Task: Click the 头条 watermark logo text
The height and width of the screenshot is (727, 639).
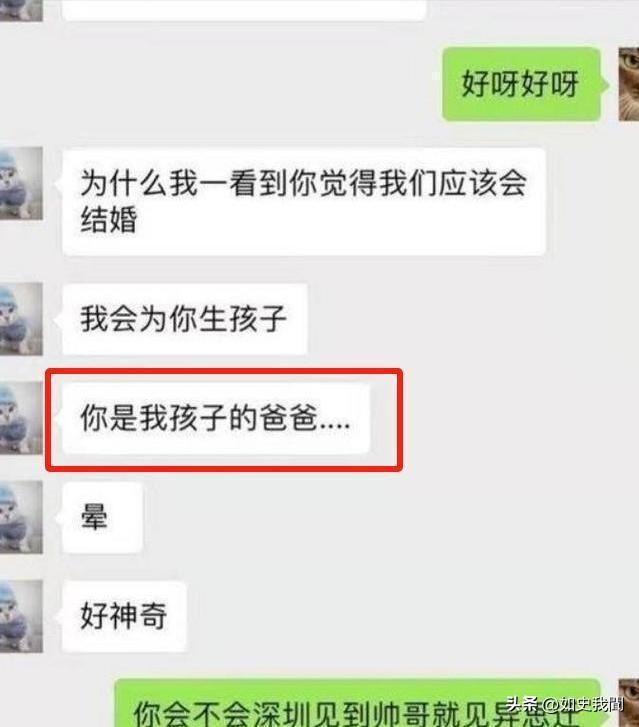Action: pyautogui.click(x=522, y=704)
